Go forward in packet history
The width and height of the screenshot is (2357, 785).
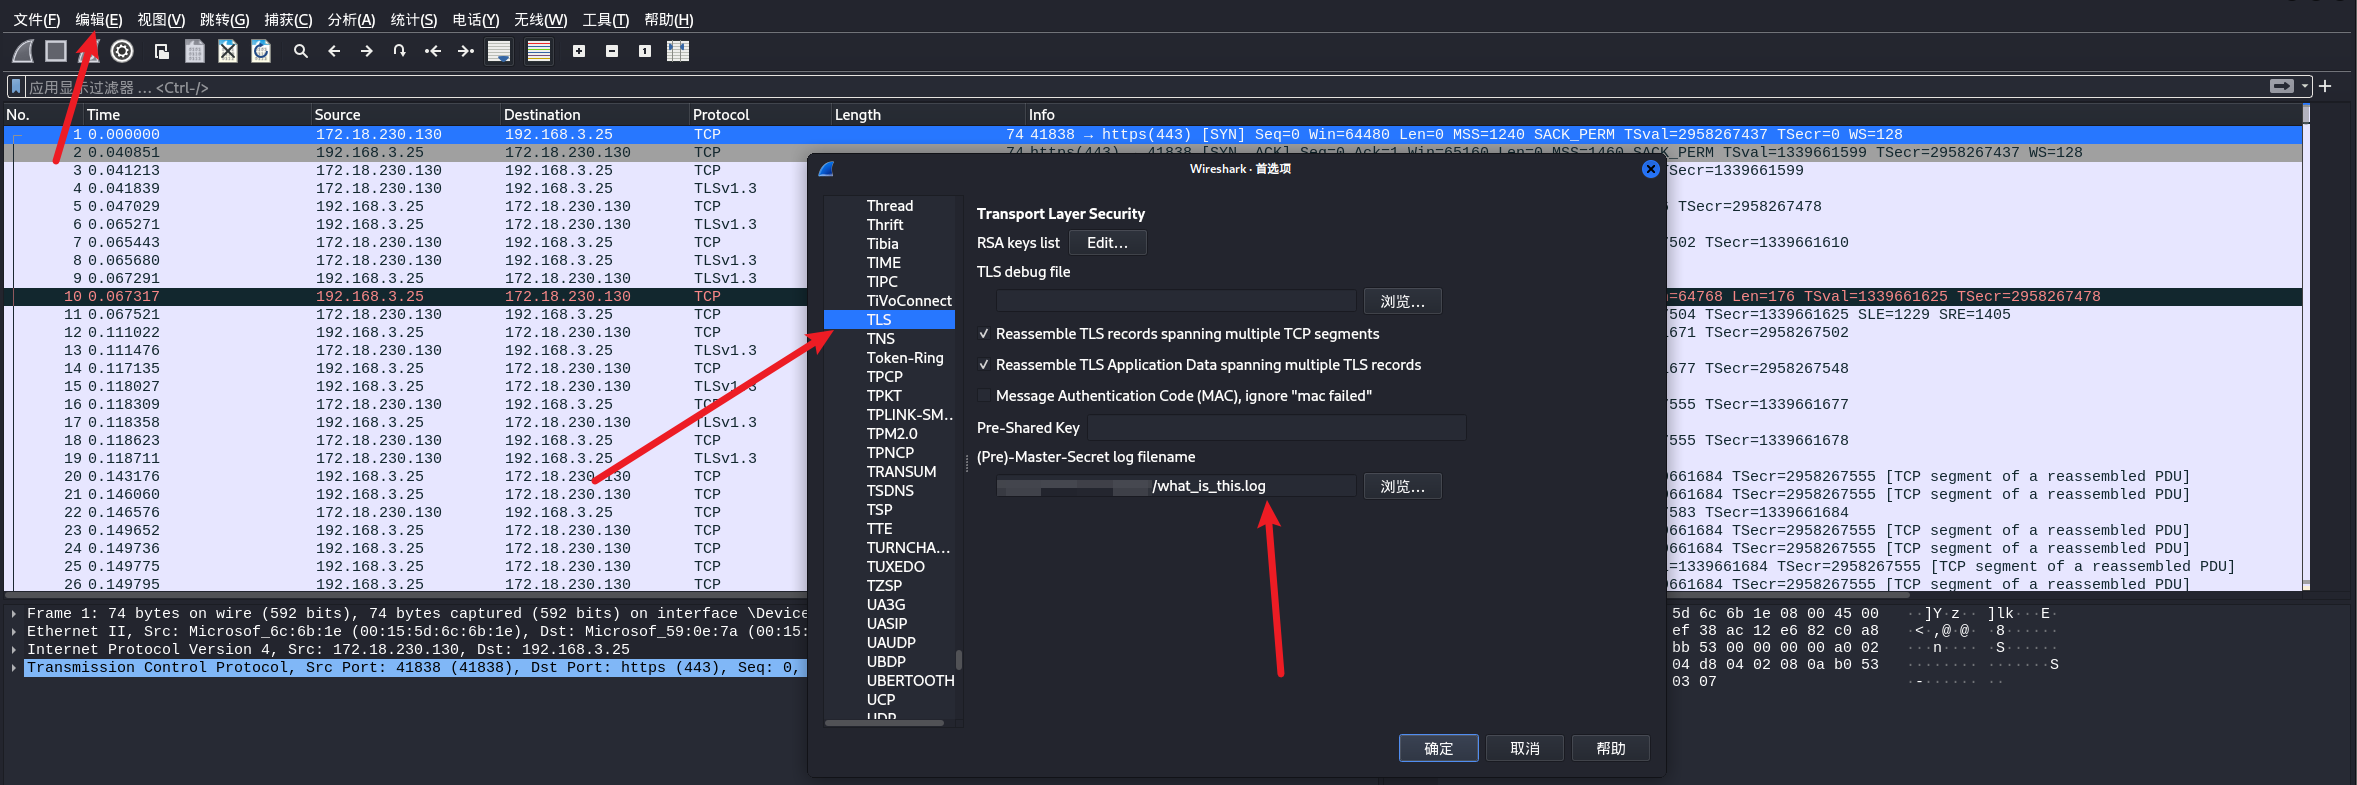367,51
